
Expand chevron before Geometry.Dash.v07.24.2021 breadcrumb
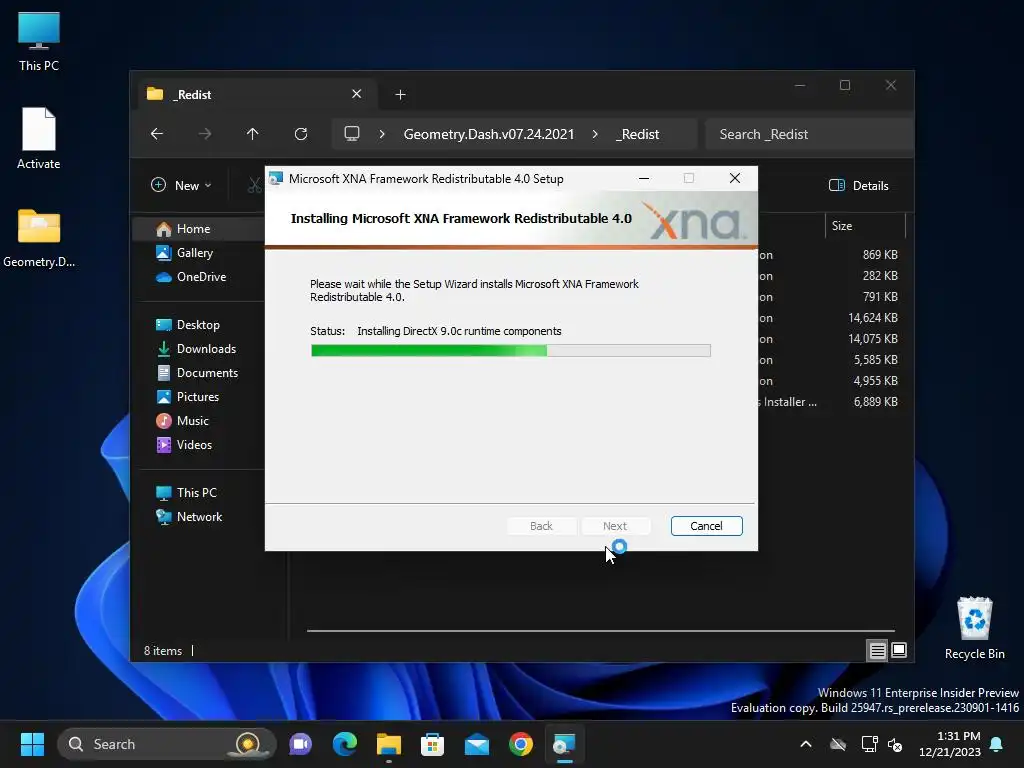coord(382,134)
